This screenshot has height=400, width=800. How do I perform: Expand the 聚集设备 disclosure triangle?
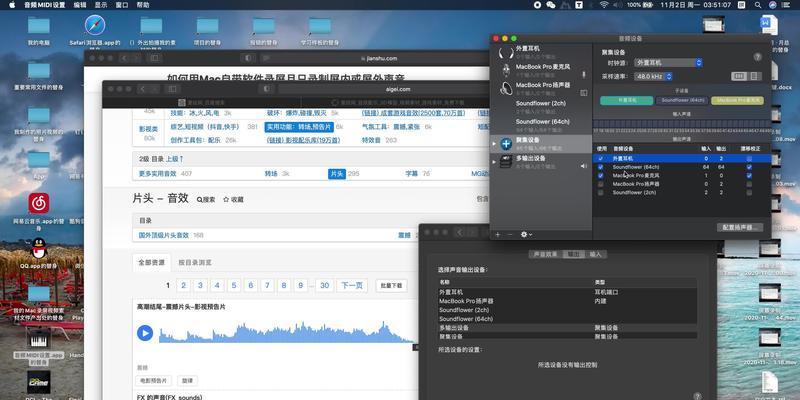(494, 144)
